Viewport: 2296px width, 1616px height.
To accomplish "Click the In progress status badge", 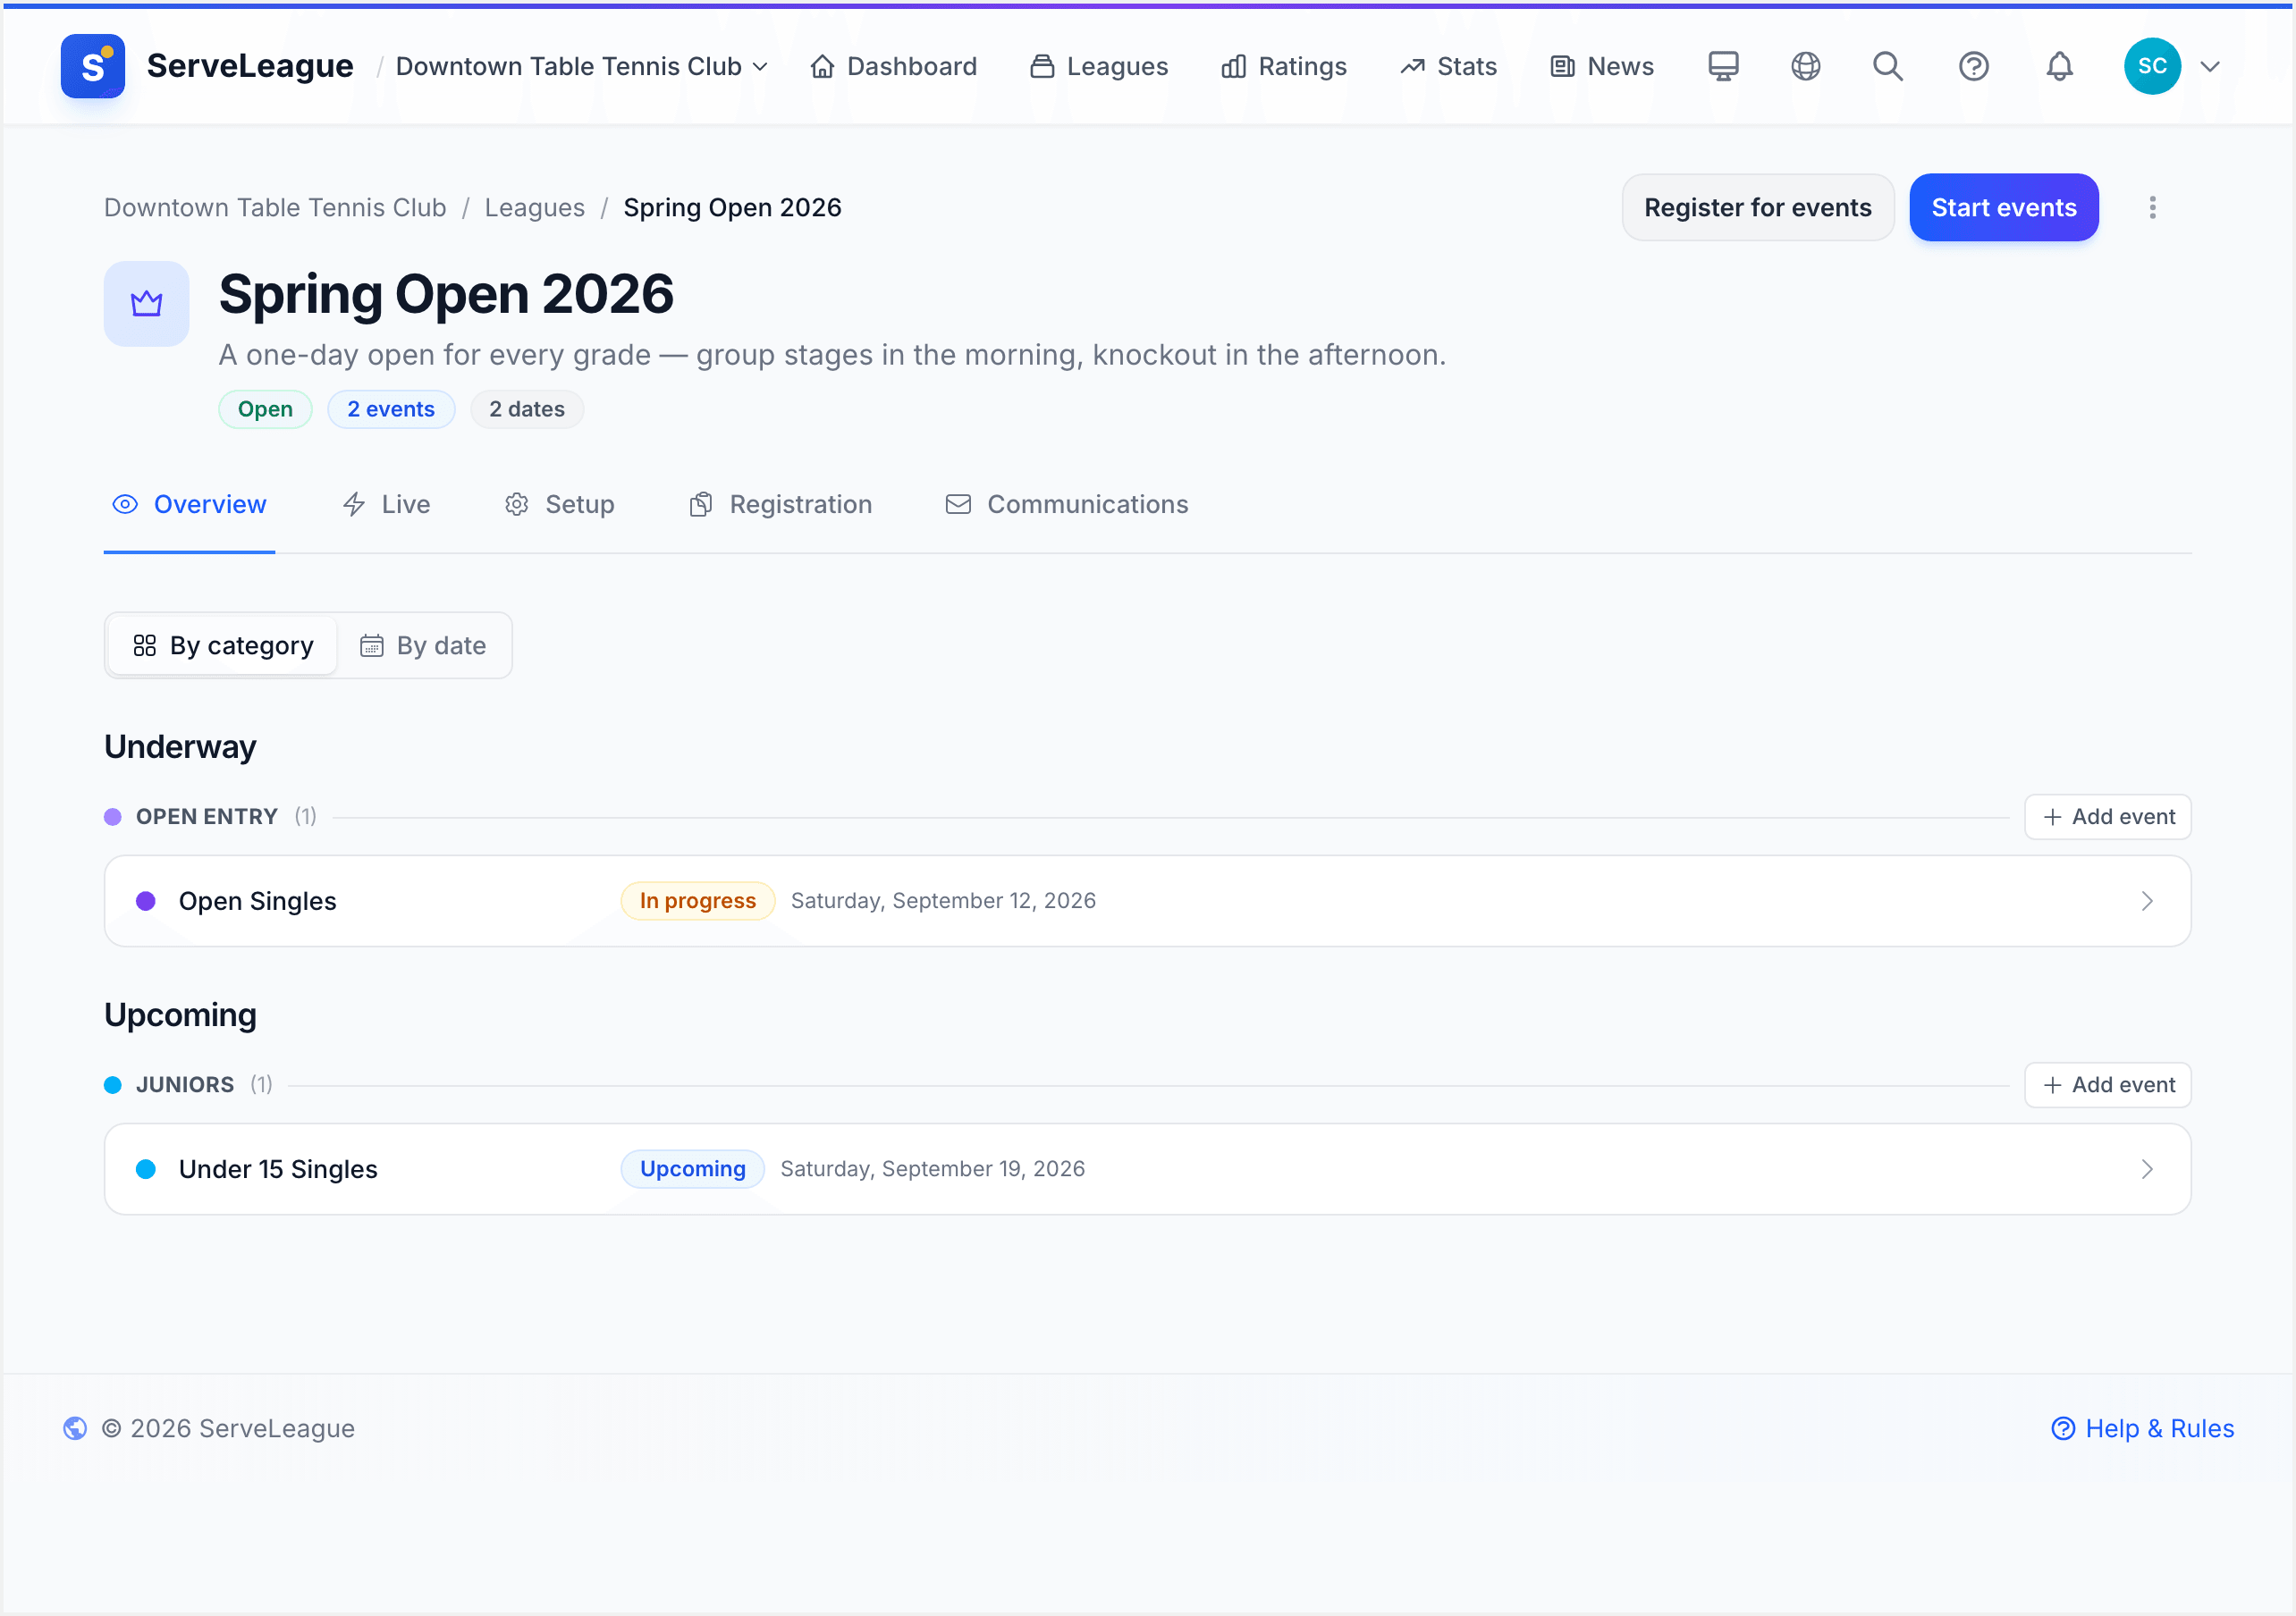I will [697, 901].
